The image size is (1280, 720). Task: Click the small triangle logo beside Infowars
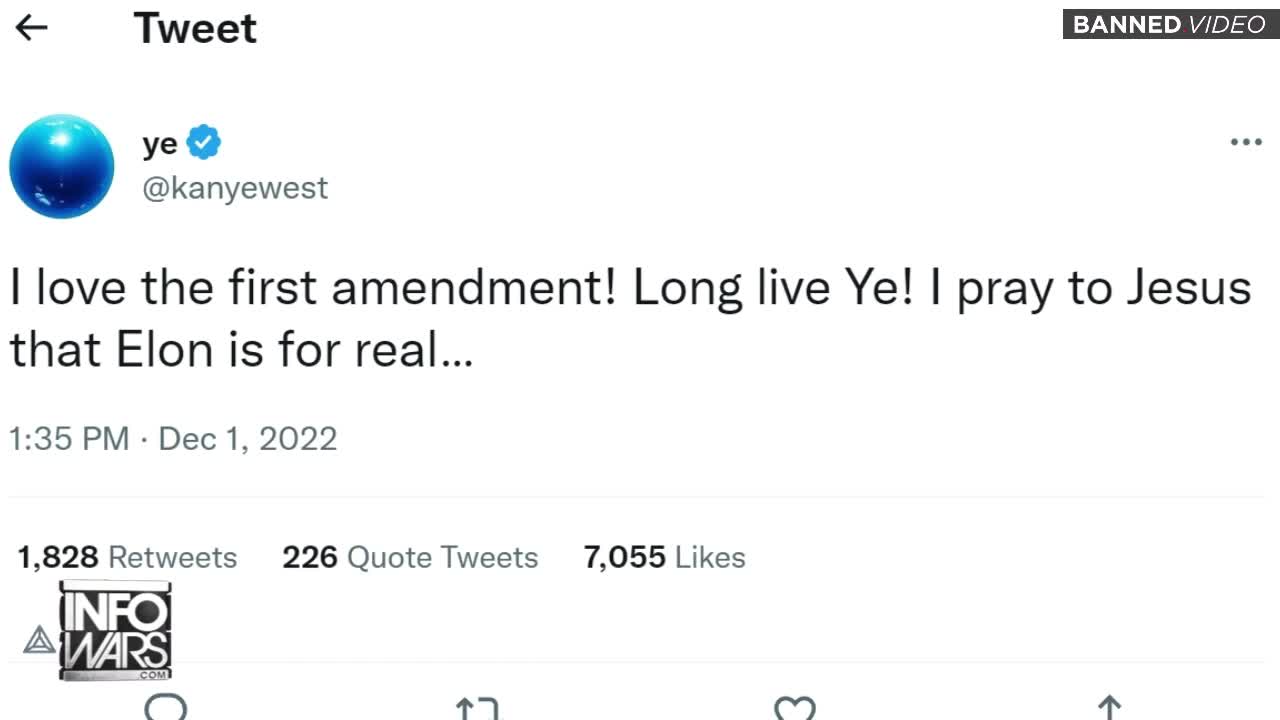(x=39, y=640)
